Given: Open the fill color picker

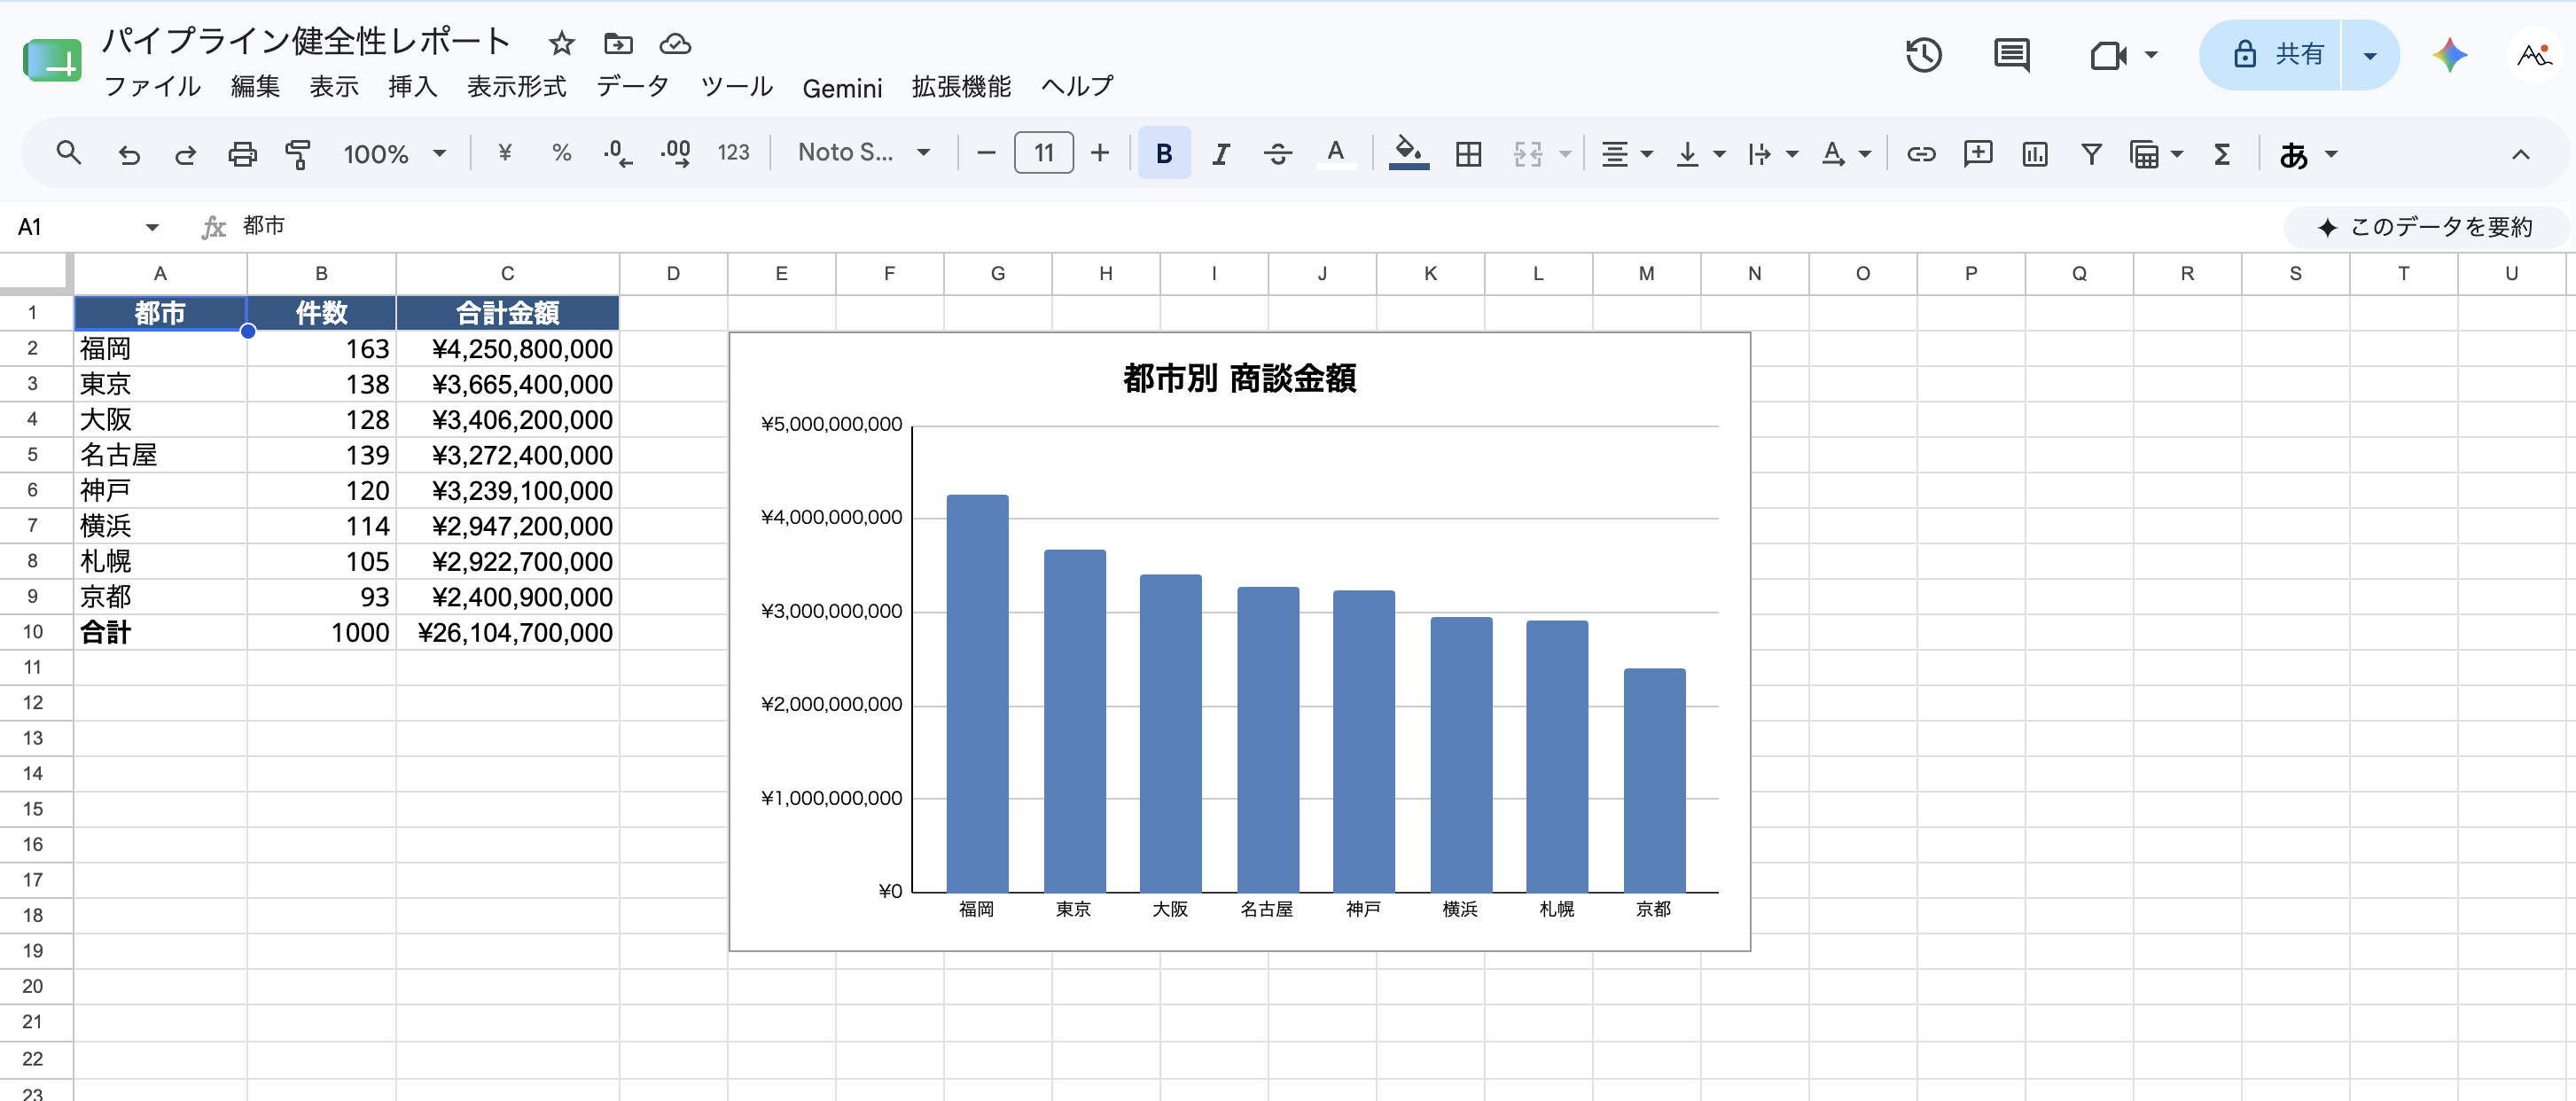Looking at the screenshot, I should tap(1408, 153).
